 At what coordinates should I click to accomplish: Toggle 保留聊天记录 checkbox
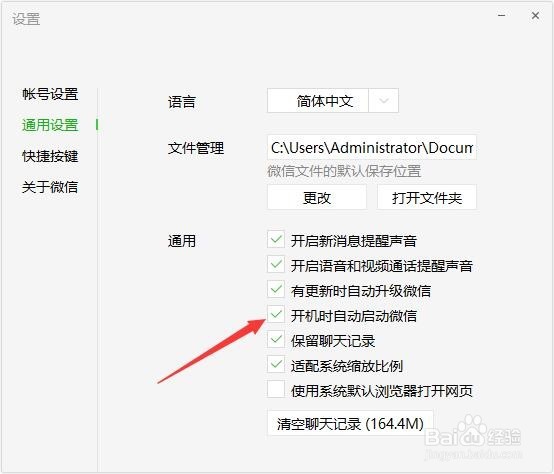[276, 339]
